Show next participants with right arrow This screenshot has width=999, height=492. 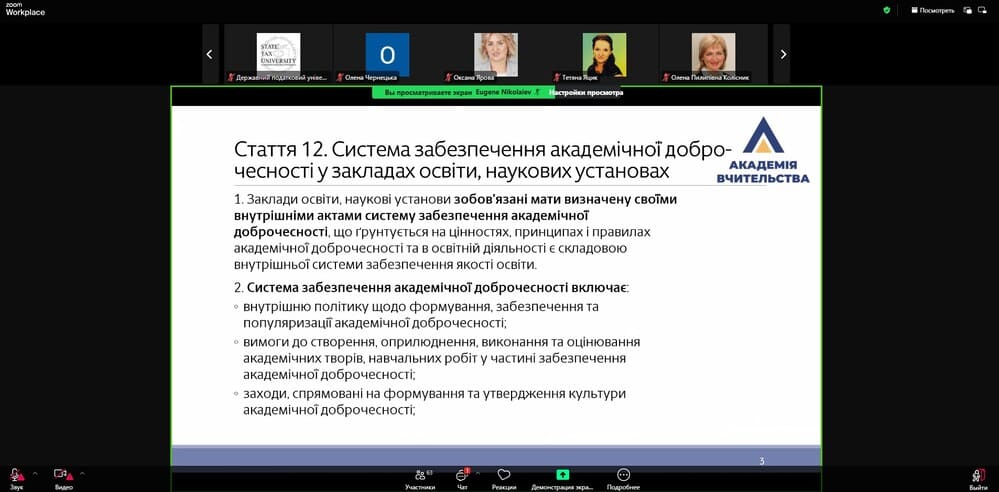[783, 54]
